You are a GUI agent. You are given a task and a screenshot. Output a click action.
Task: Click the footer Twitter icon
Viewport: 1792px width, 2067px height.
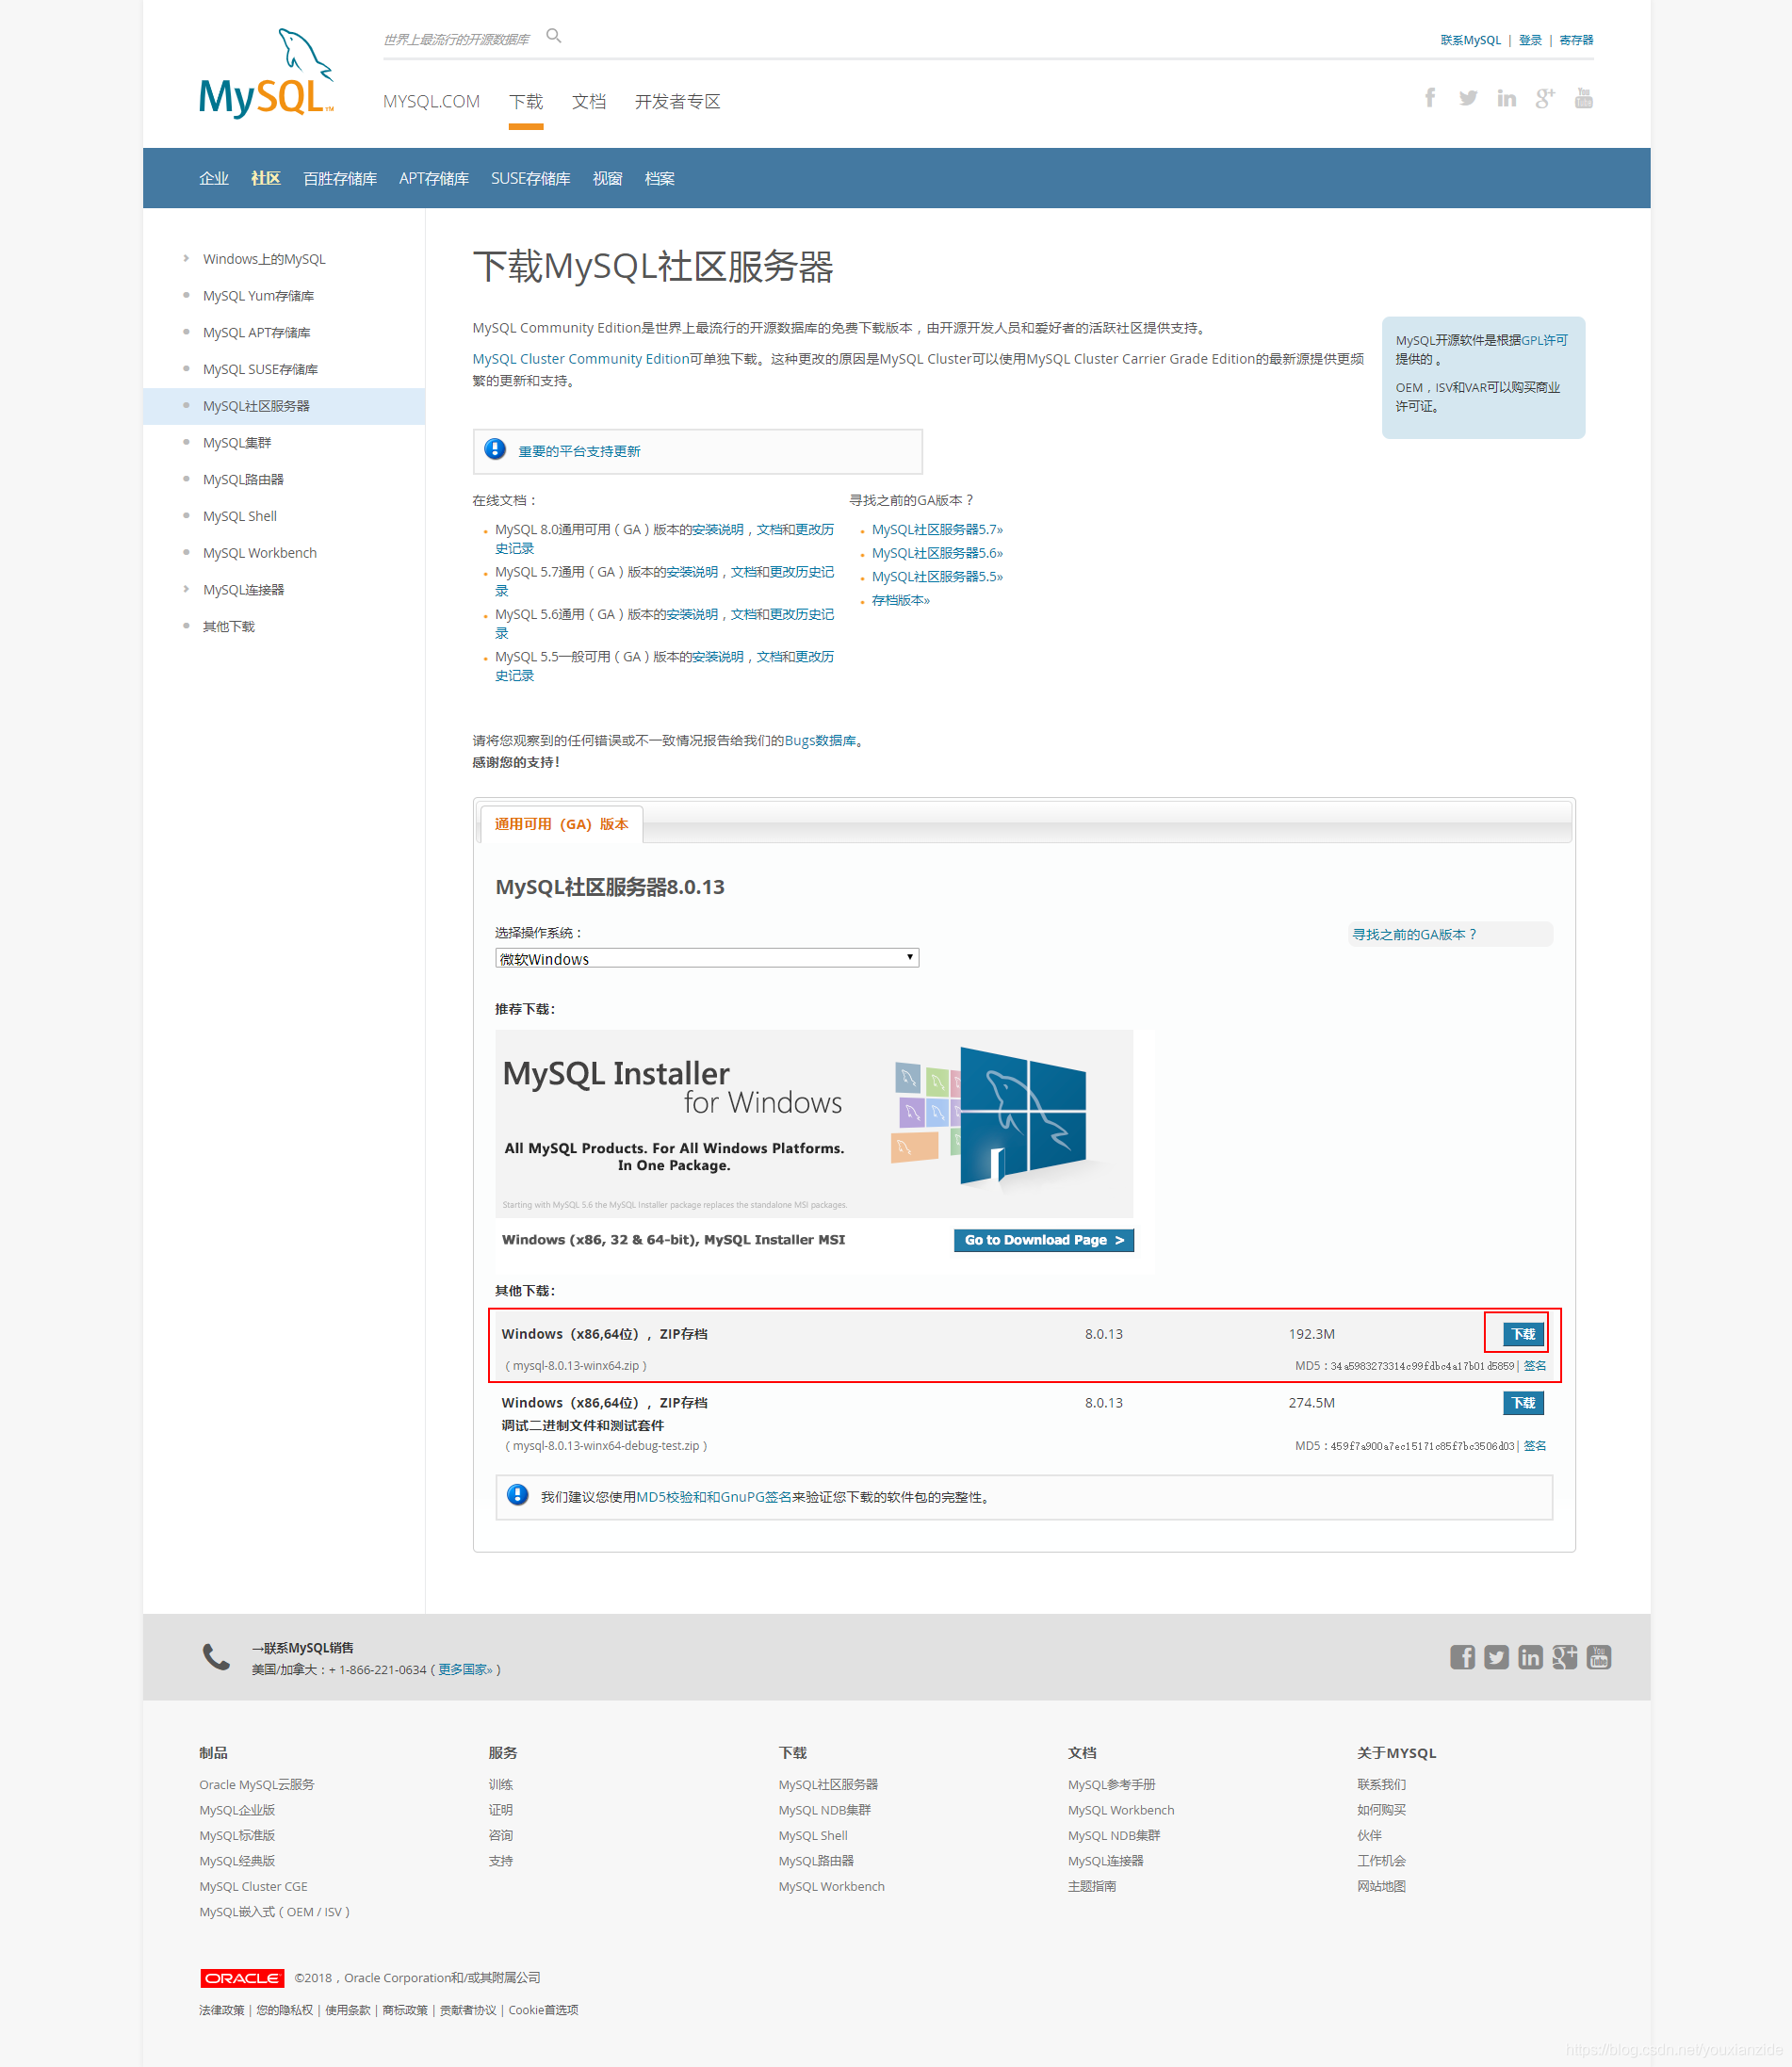(1496, 1657)
